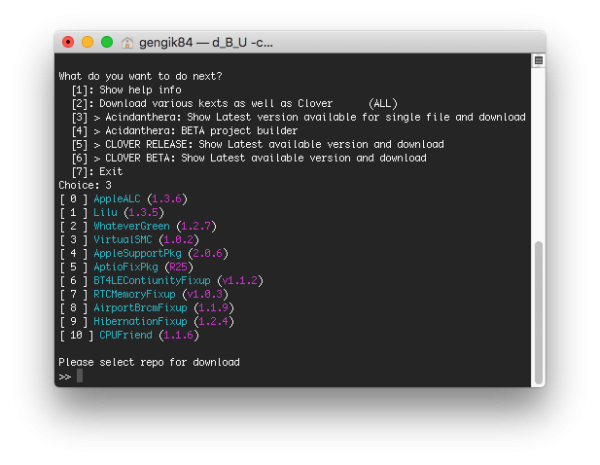Close the terminal window with red button

[x=68, y=43]
